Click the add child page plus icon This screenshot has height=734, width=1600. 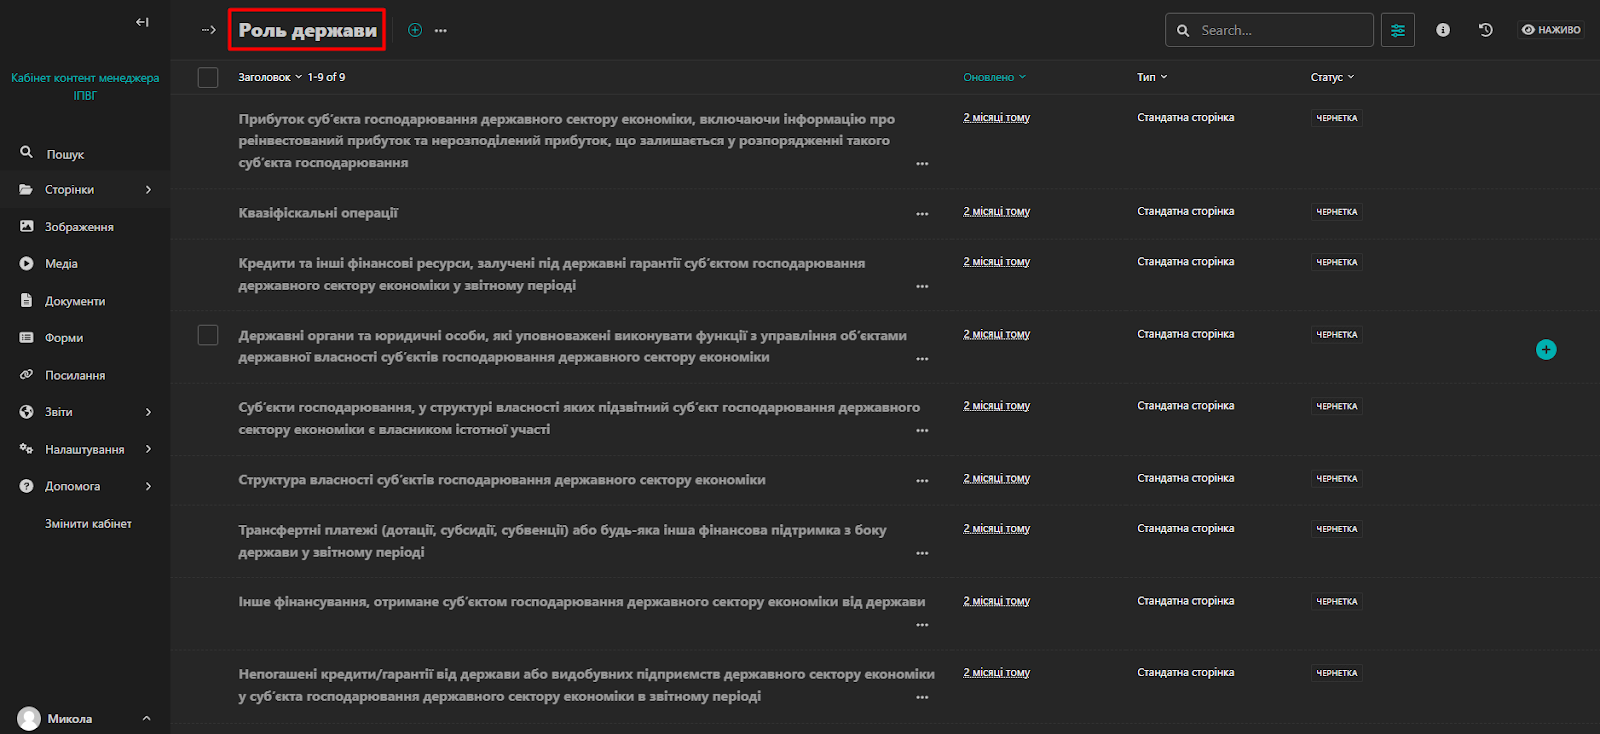415,30
